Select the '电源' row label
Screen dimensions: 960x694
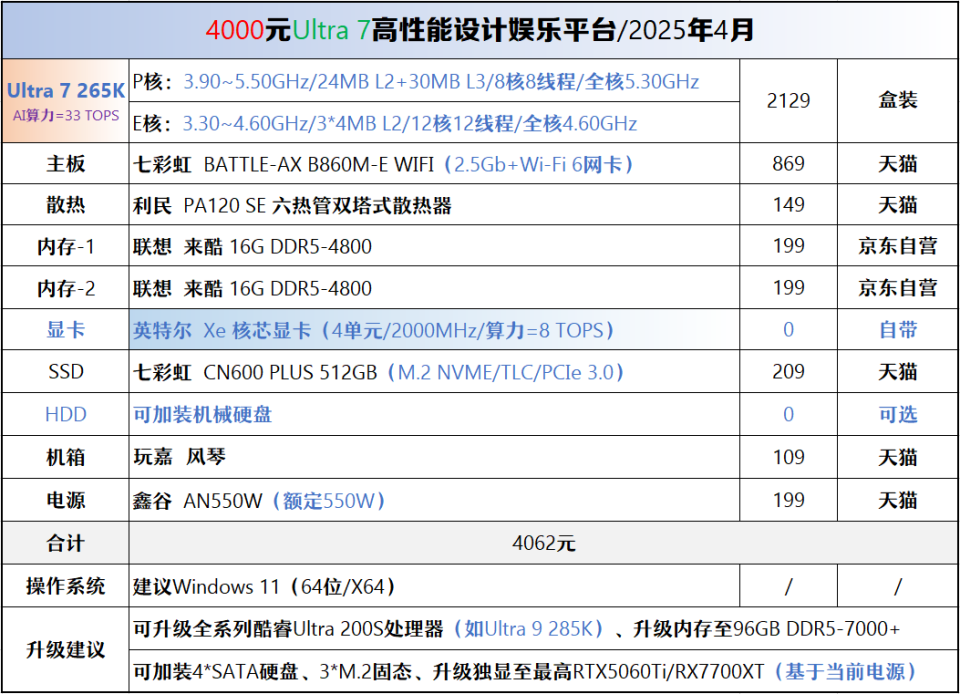[x=66, y=500]
